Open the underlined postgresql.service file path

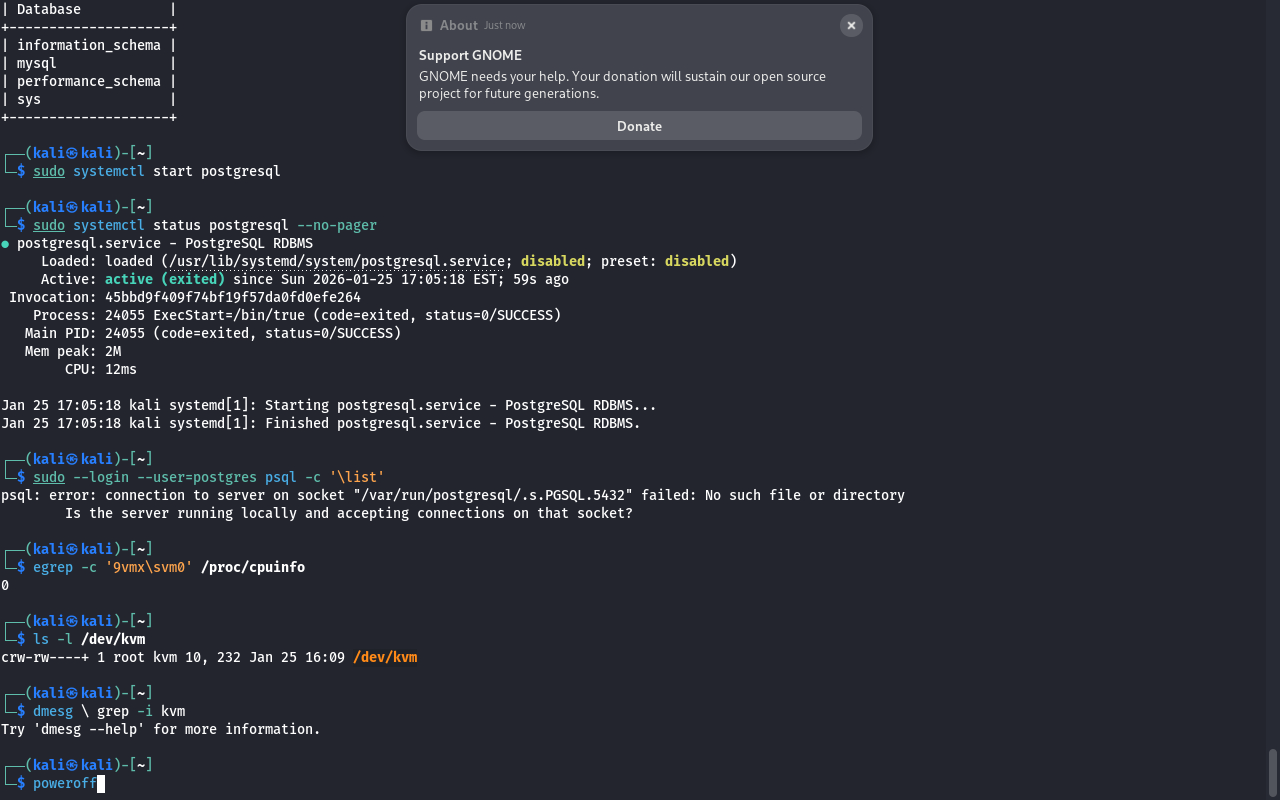pyautogui.click(x=336, y=261)
